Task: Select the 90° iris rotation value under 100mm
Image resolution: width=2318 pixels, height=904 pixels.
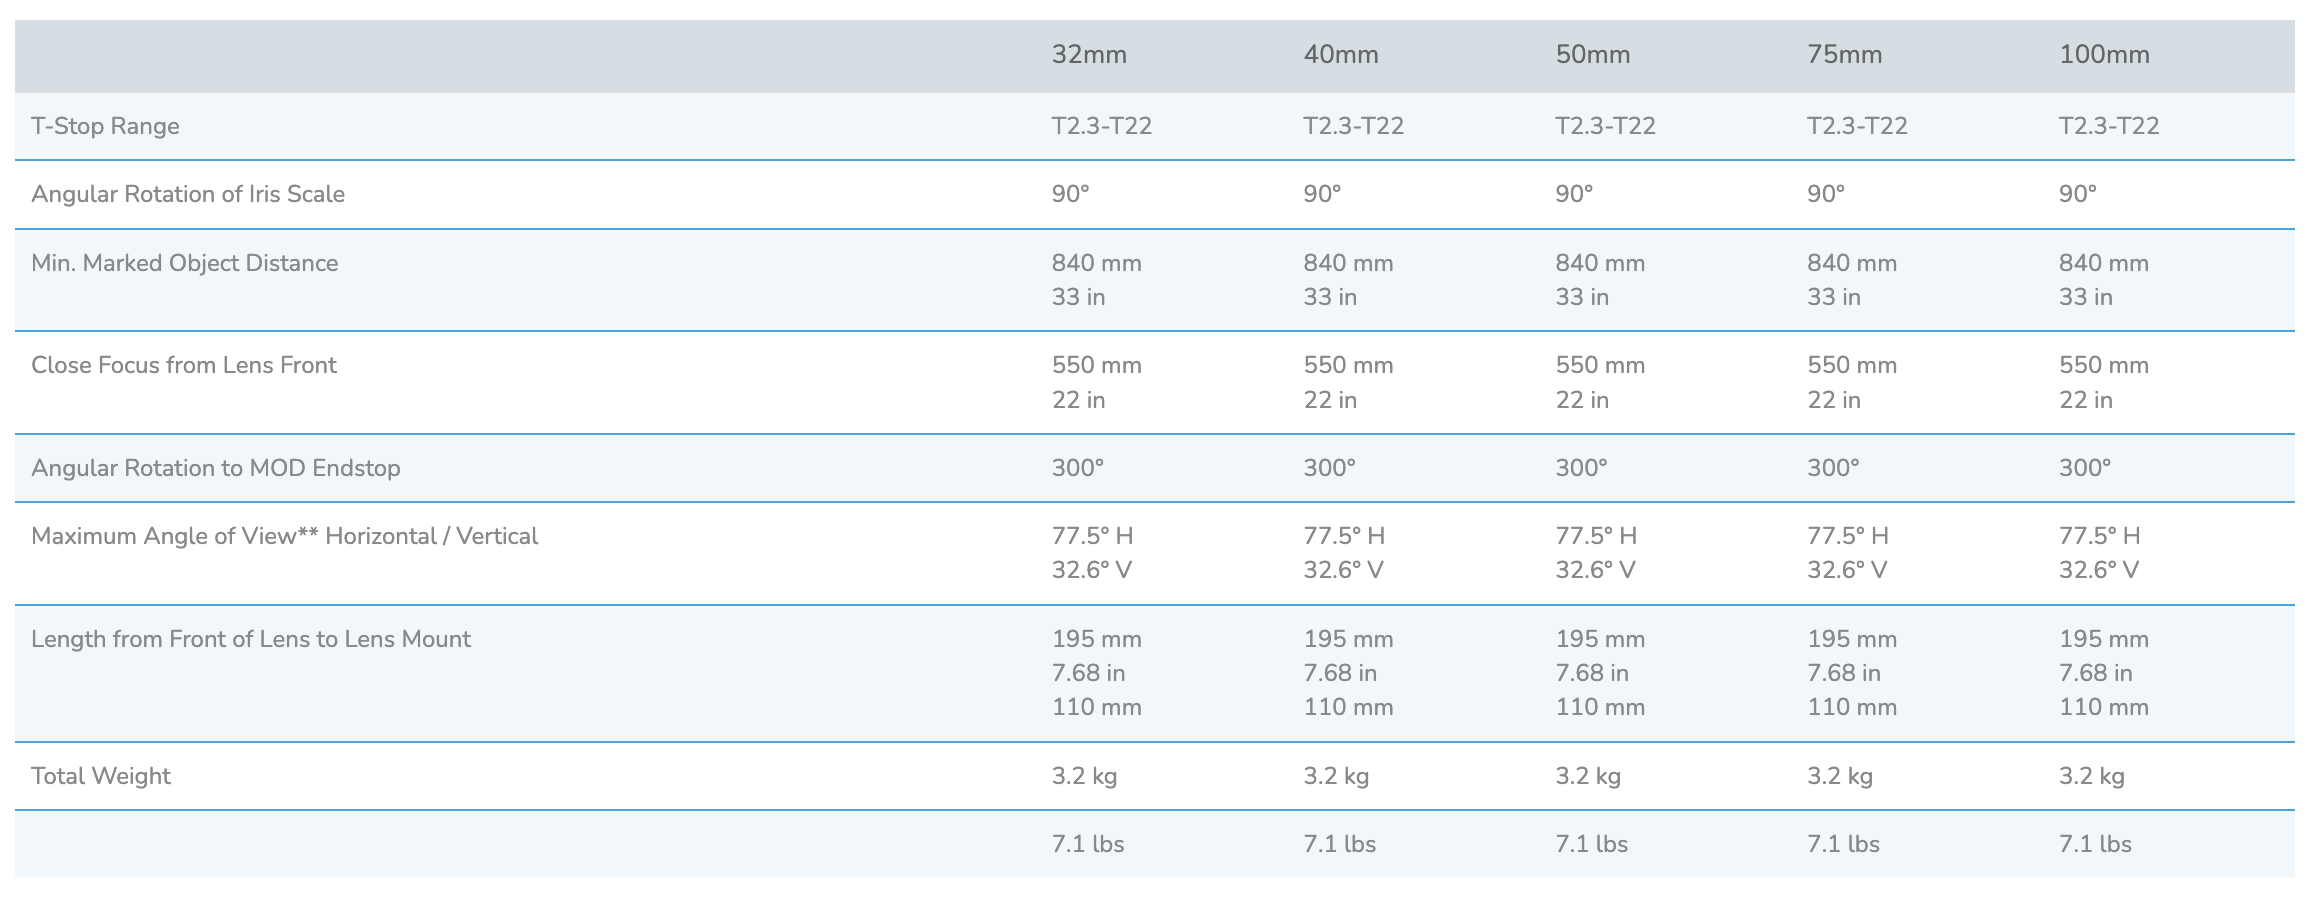Action: point(2079,194)
